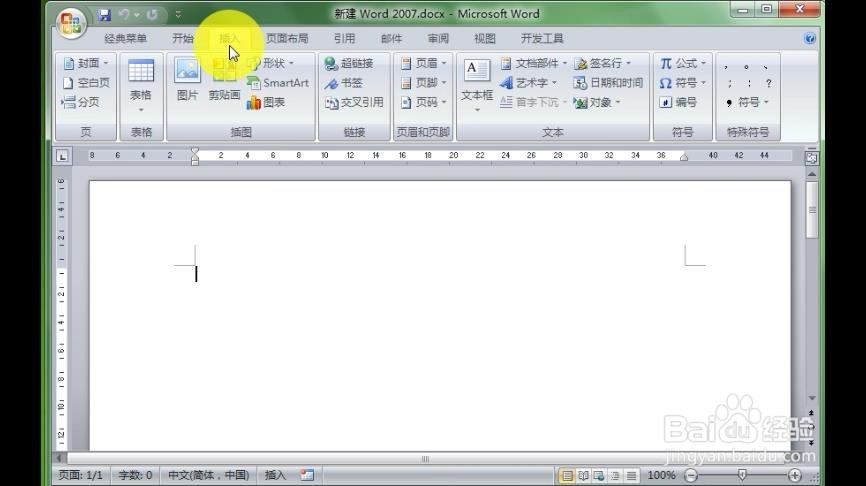866x486 pixels.
Task: Insert a 交叉引用 cross-reference
Action: 354,102
